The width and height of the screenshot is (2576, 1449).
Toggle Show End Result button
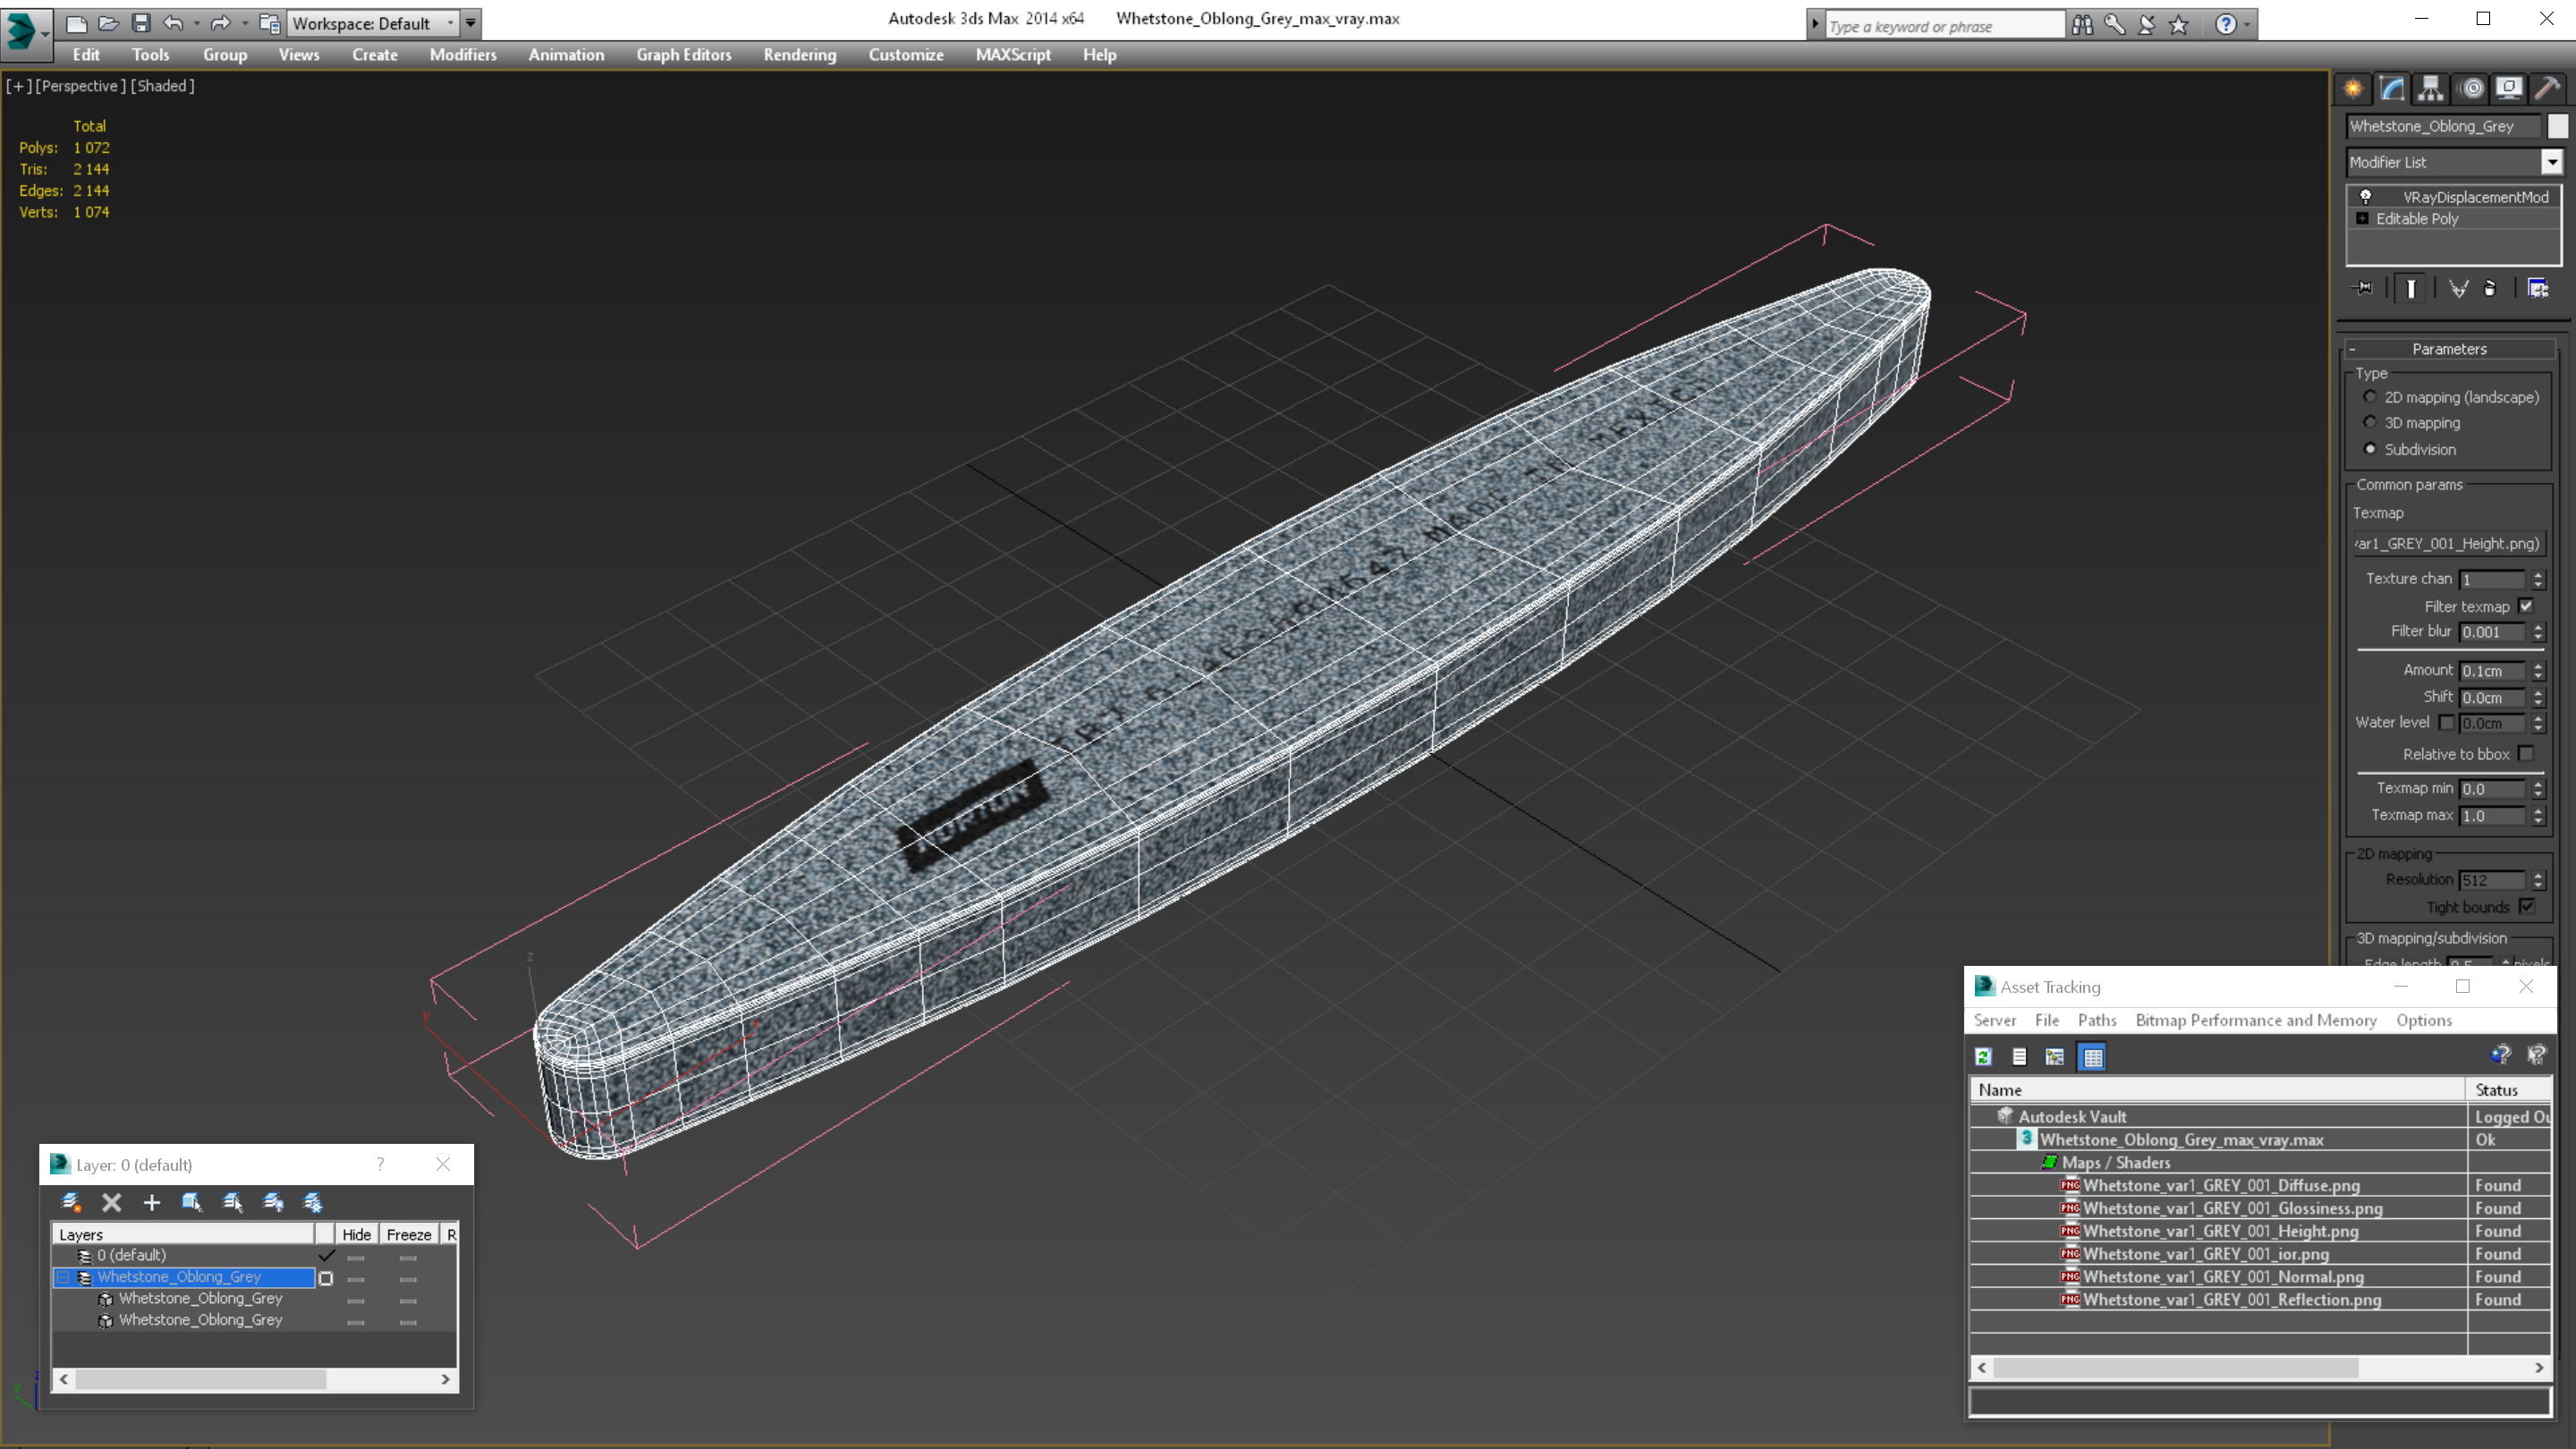[x=2411, y=288]
